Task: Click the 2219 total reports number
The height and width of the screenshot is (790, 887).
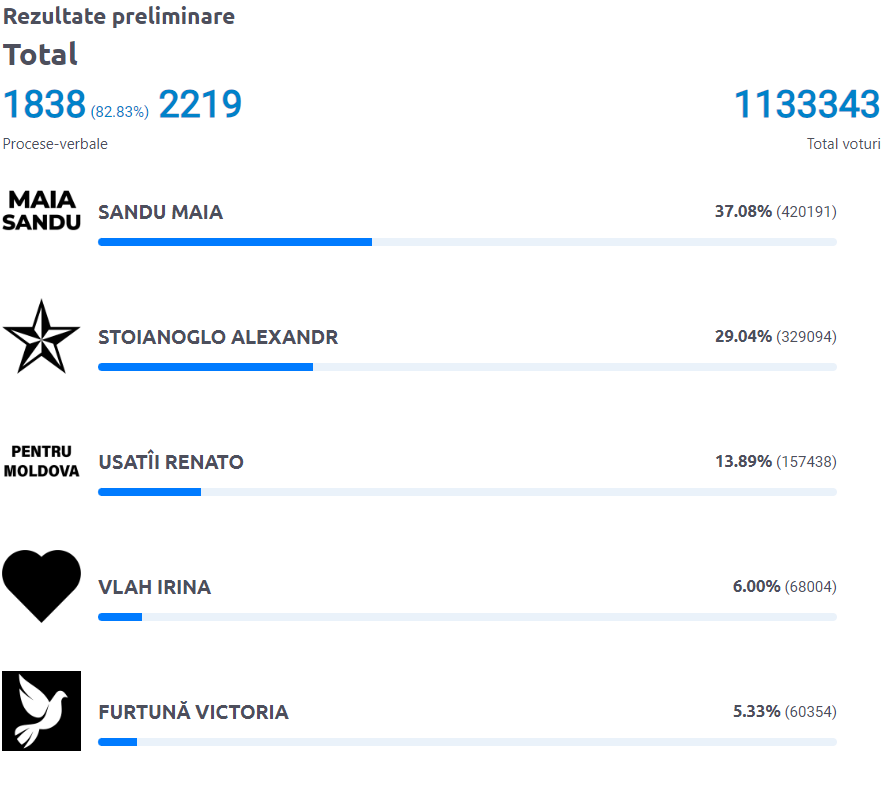Action: click(x=200, y=105)
